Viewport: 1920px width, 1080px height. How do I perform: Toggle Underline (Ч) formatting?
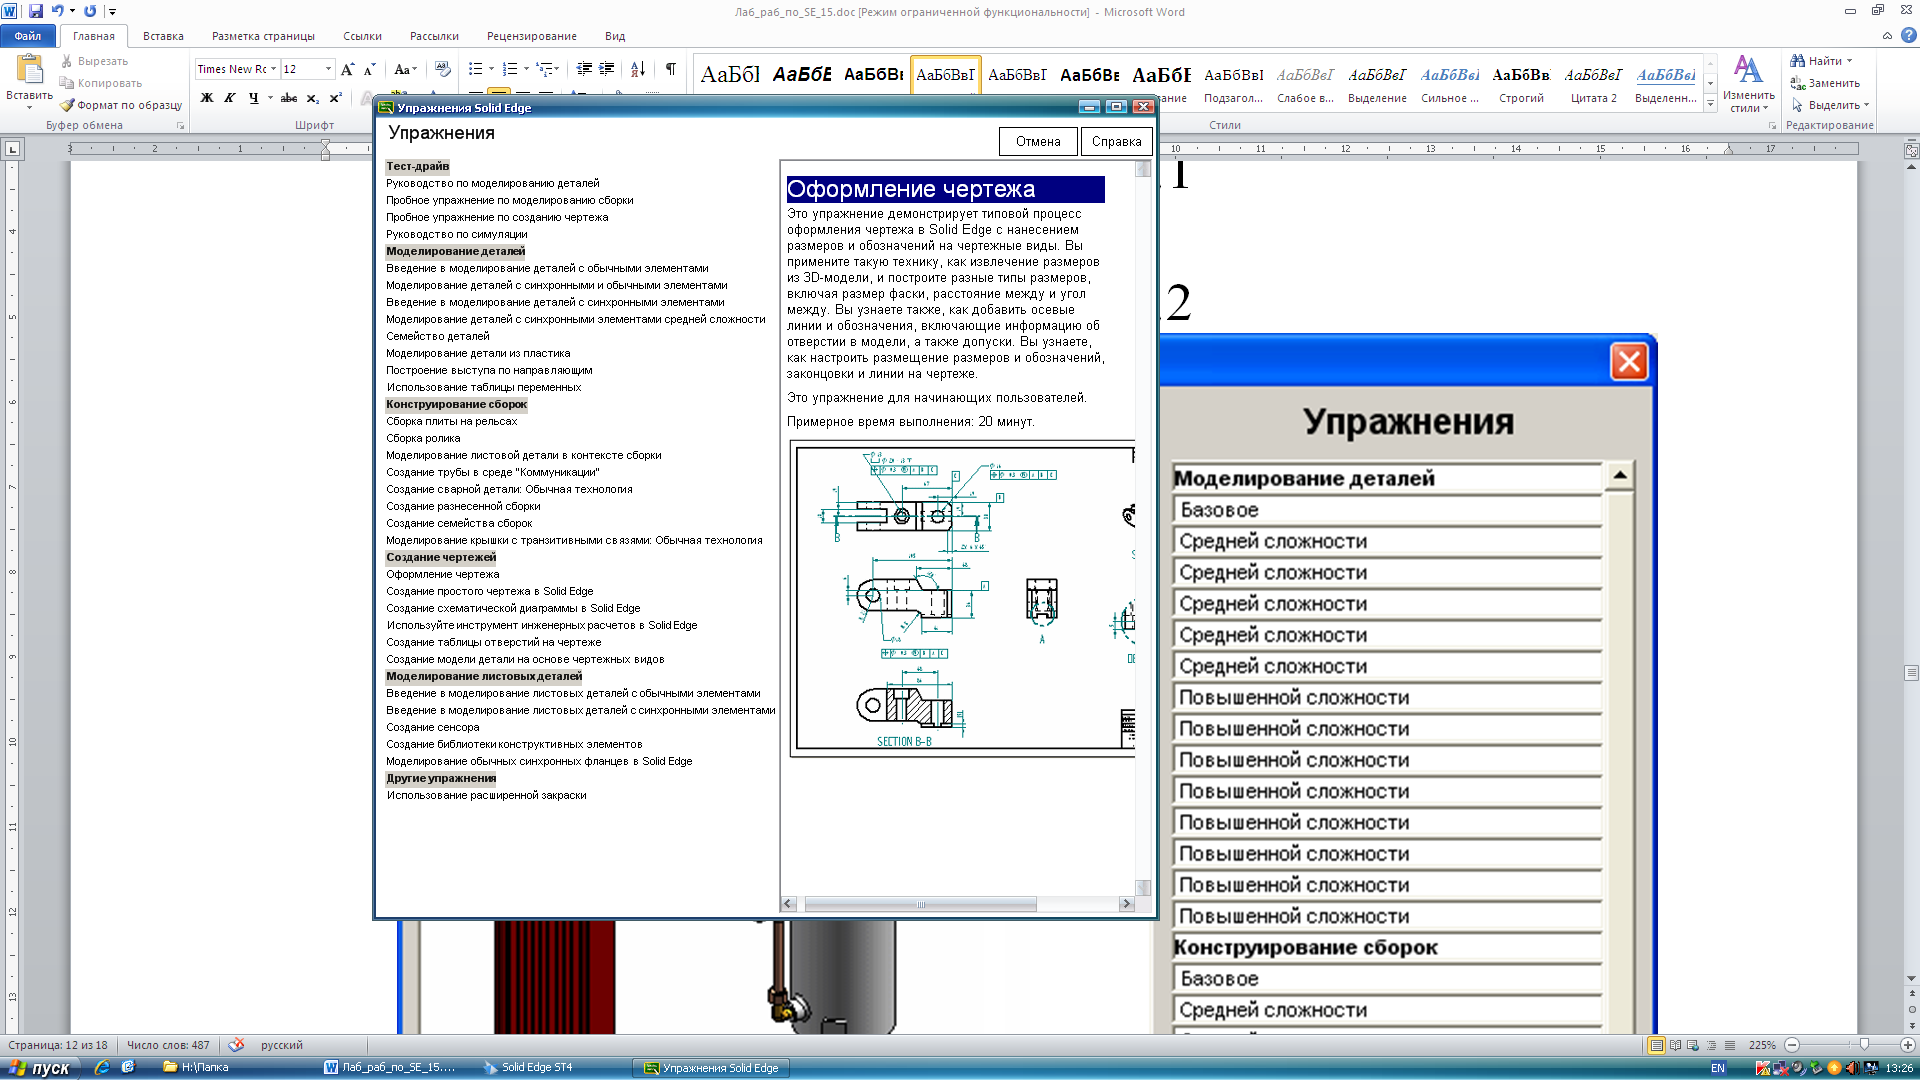pyautogui.click(x=253, y=98)
